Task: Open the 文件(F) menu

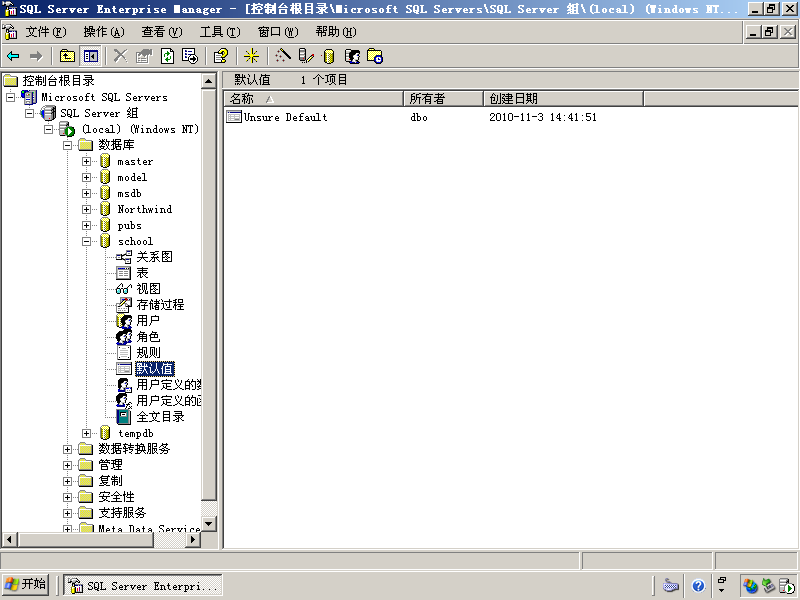Action: tap(46, 32)
